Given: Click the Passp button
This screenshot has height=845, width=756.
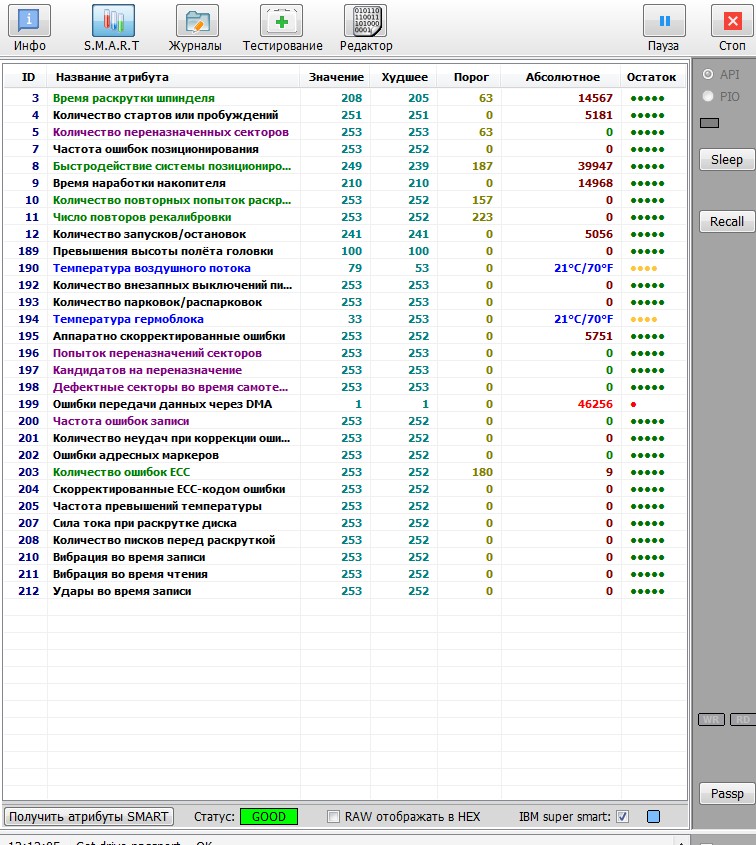Looking at the screenshot, I should pos(727,794).
